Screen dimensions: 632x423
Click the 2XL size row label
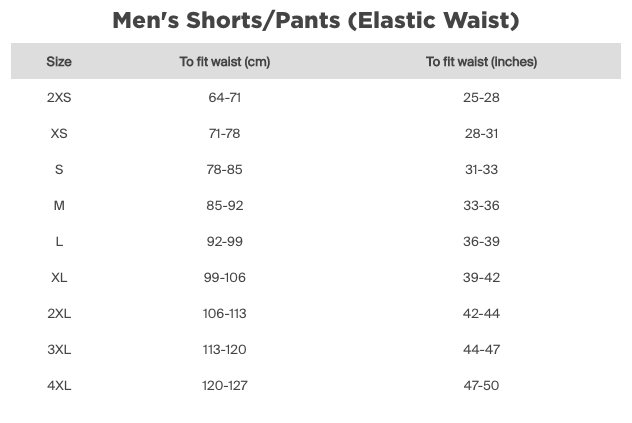[59, 314]
